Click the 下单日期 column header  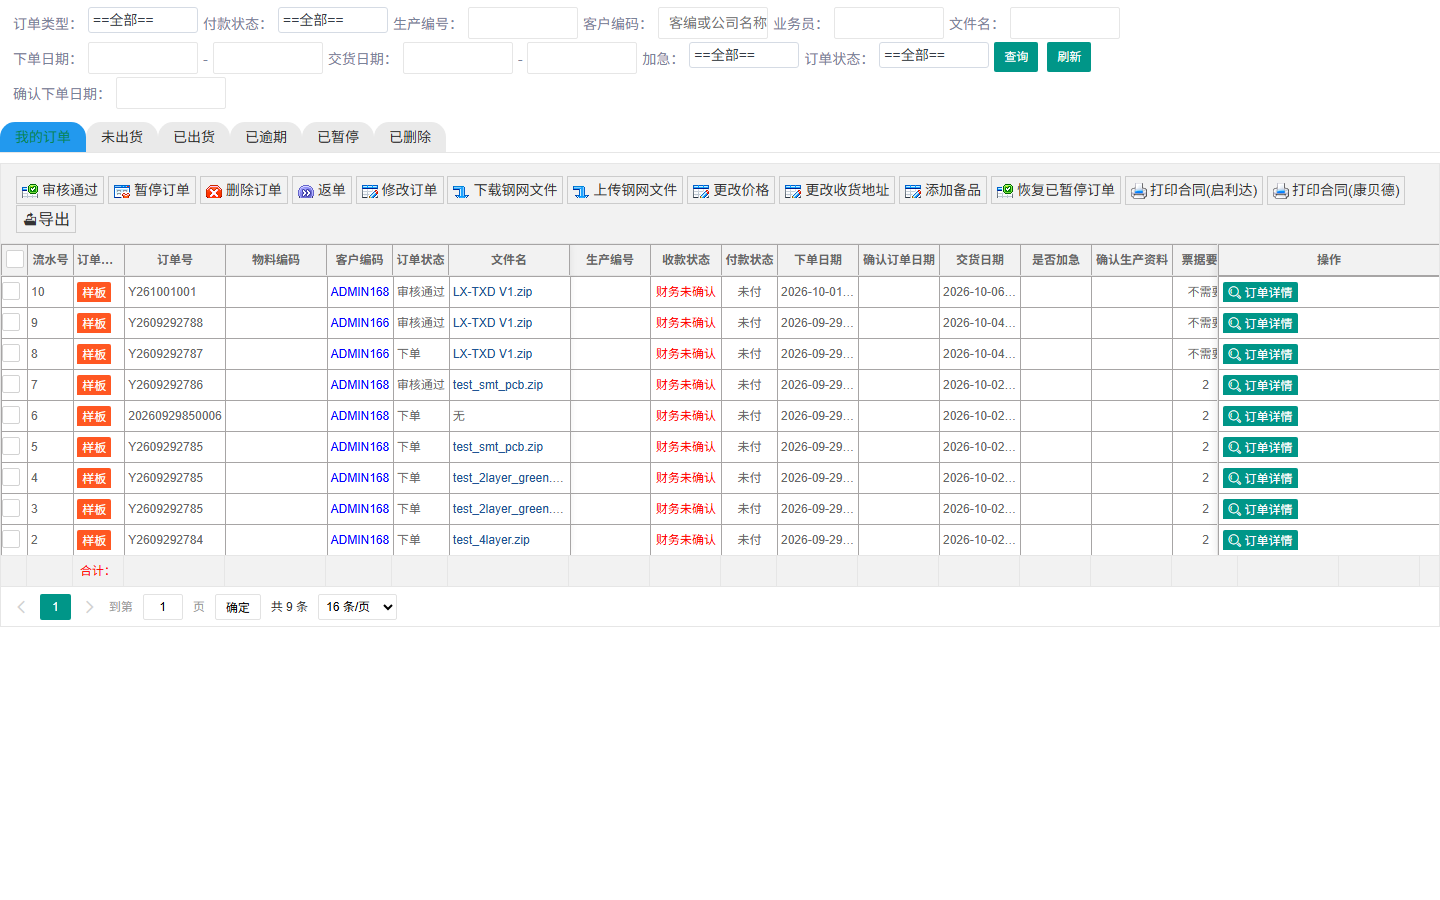818,260
